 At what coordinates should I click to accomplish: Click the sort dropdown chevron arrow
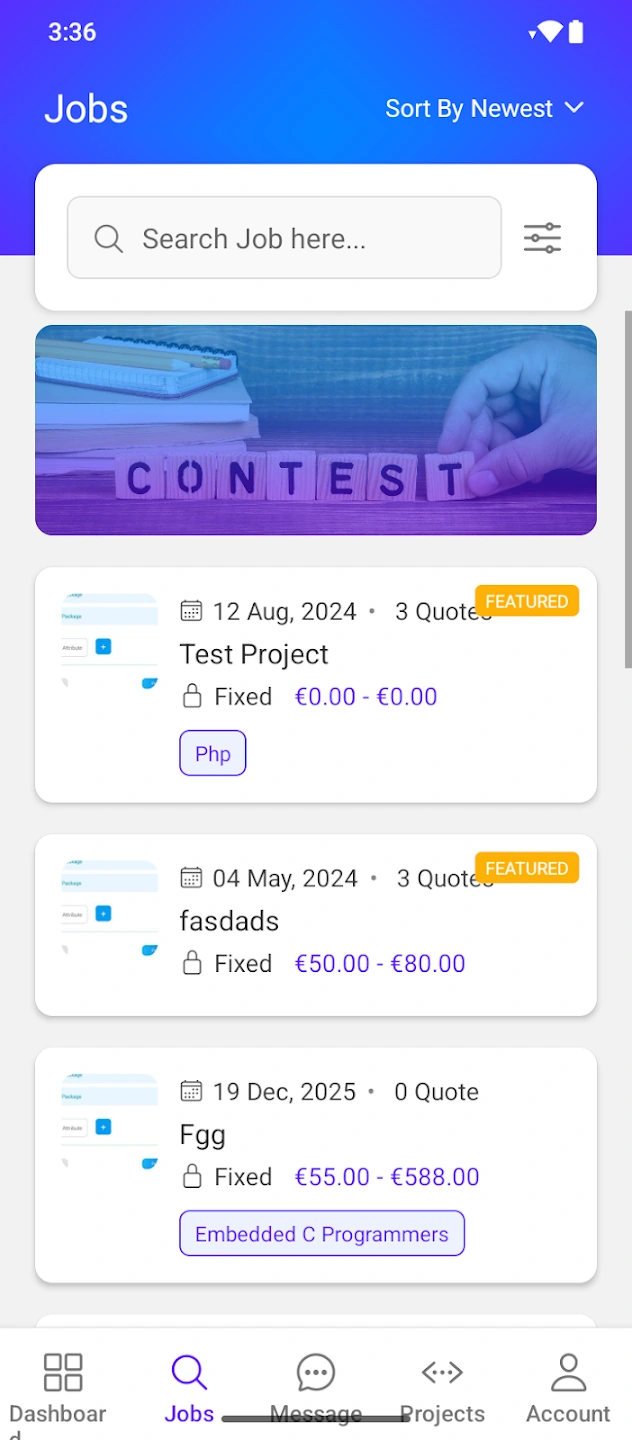(574, 108)
